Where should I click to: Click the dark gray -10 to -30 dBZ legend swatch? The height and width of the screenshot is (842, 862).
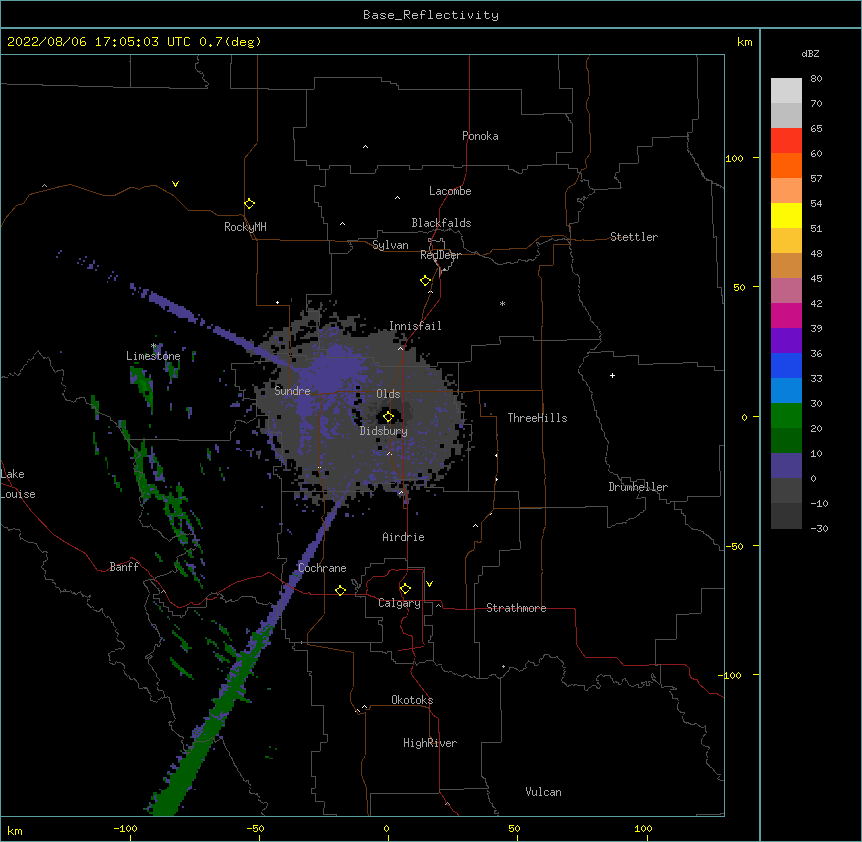point(786,516)
